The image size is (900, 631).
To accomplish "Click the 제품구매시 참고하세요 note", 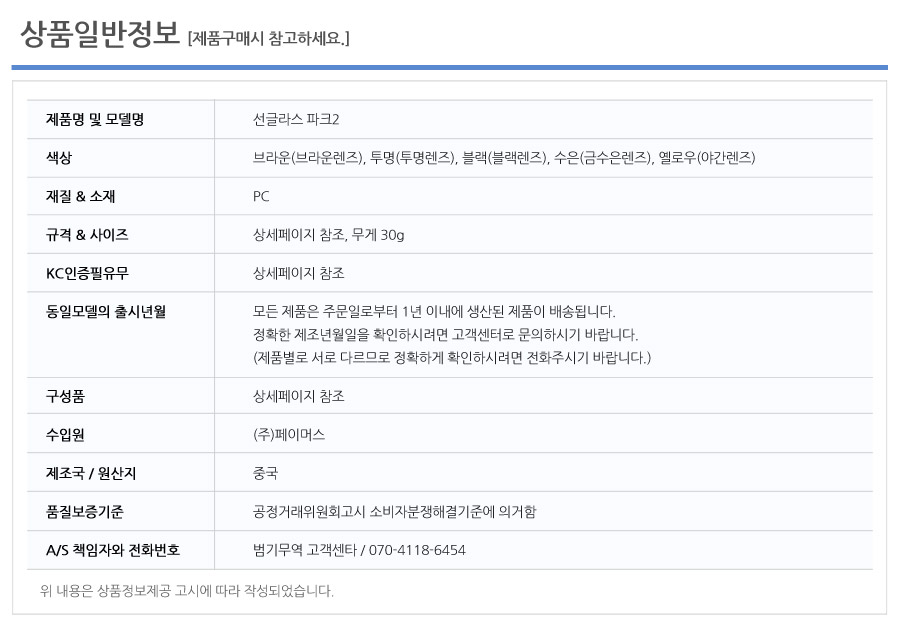I will tap(269, 38).
